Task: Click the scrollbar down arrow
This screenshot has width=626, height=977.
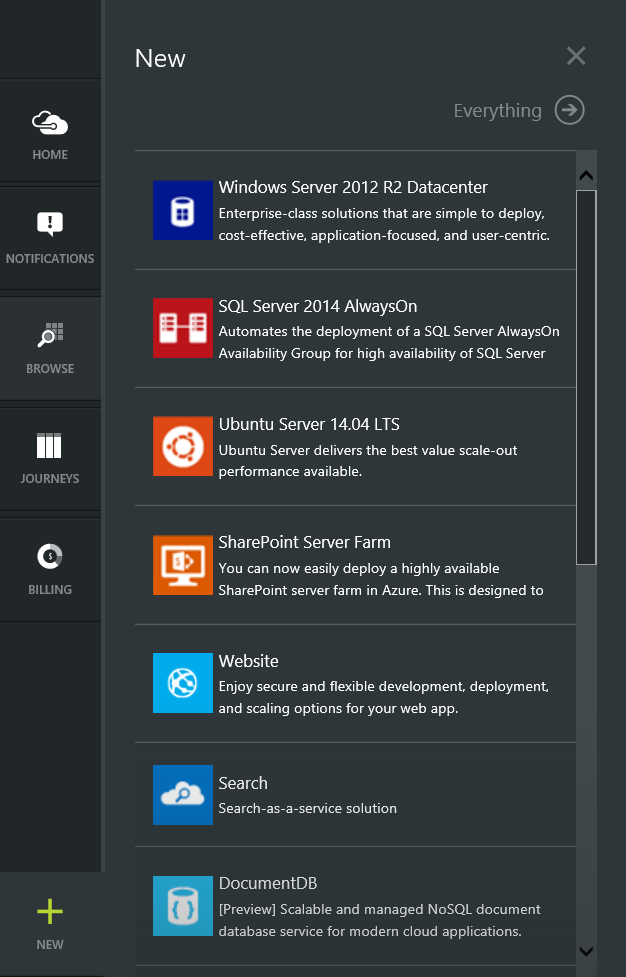Action: [586, 951]
